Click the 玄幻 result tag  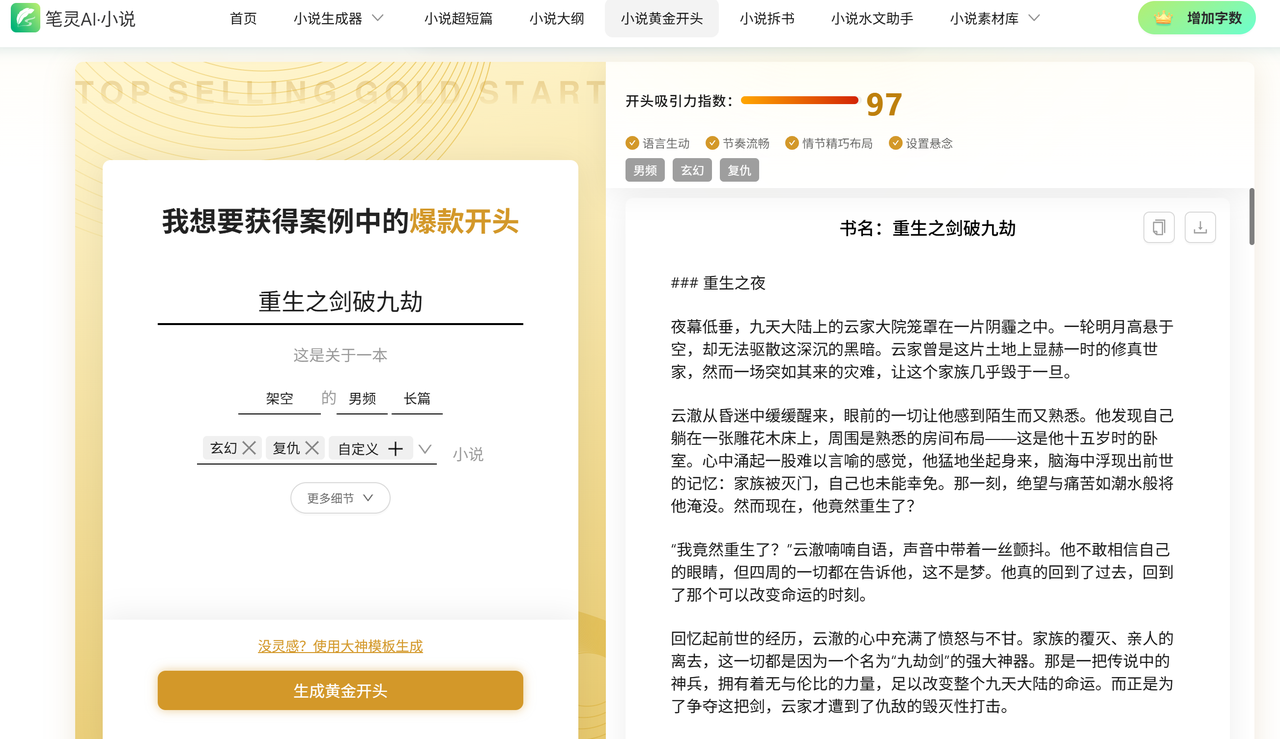tap(692, 170)
